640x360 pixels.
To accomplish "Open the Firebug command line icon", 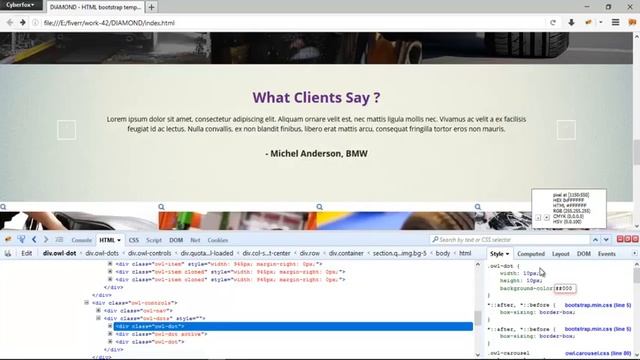I will [x=59, y=240].
